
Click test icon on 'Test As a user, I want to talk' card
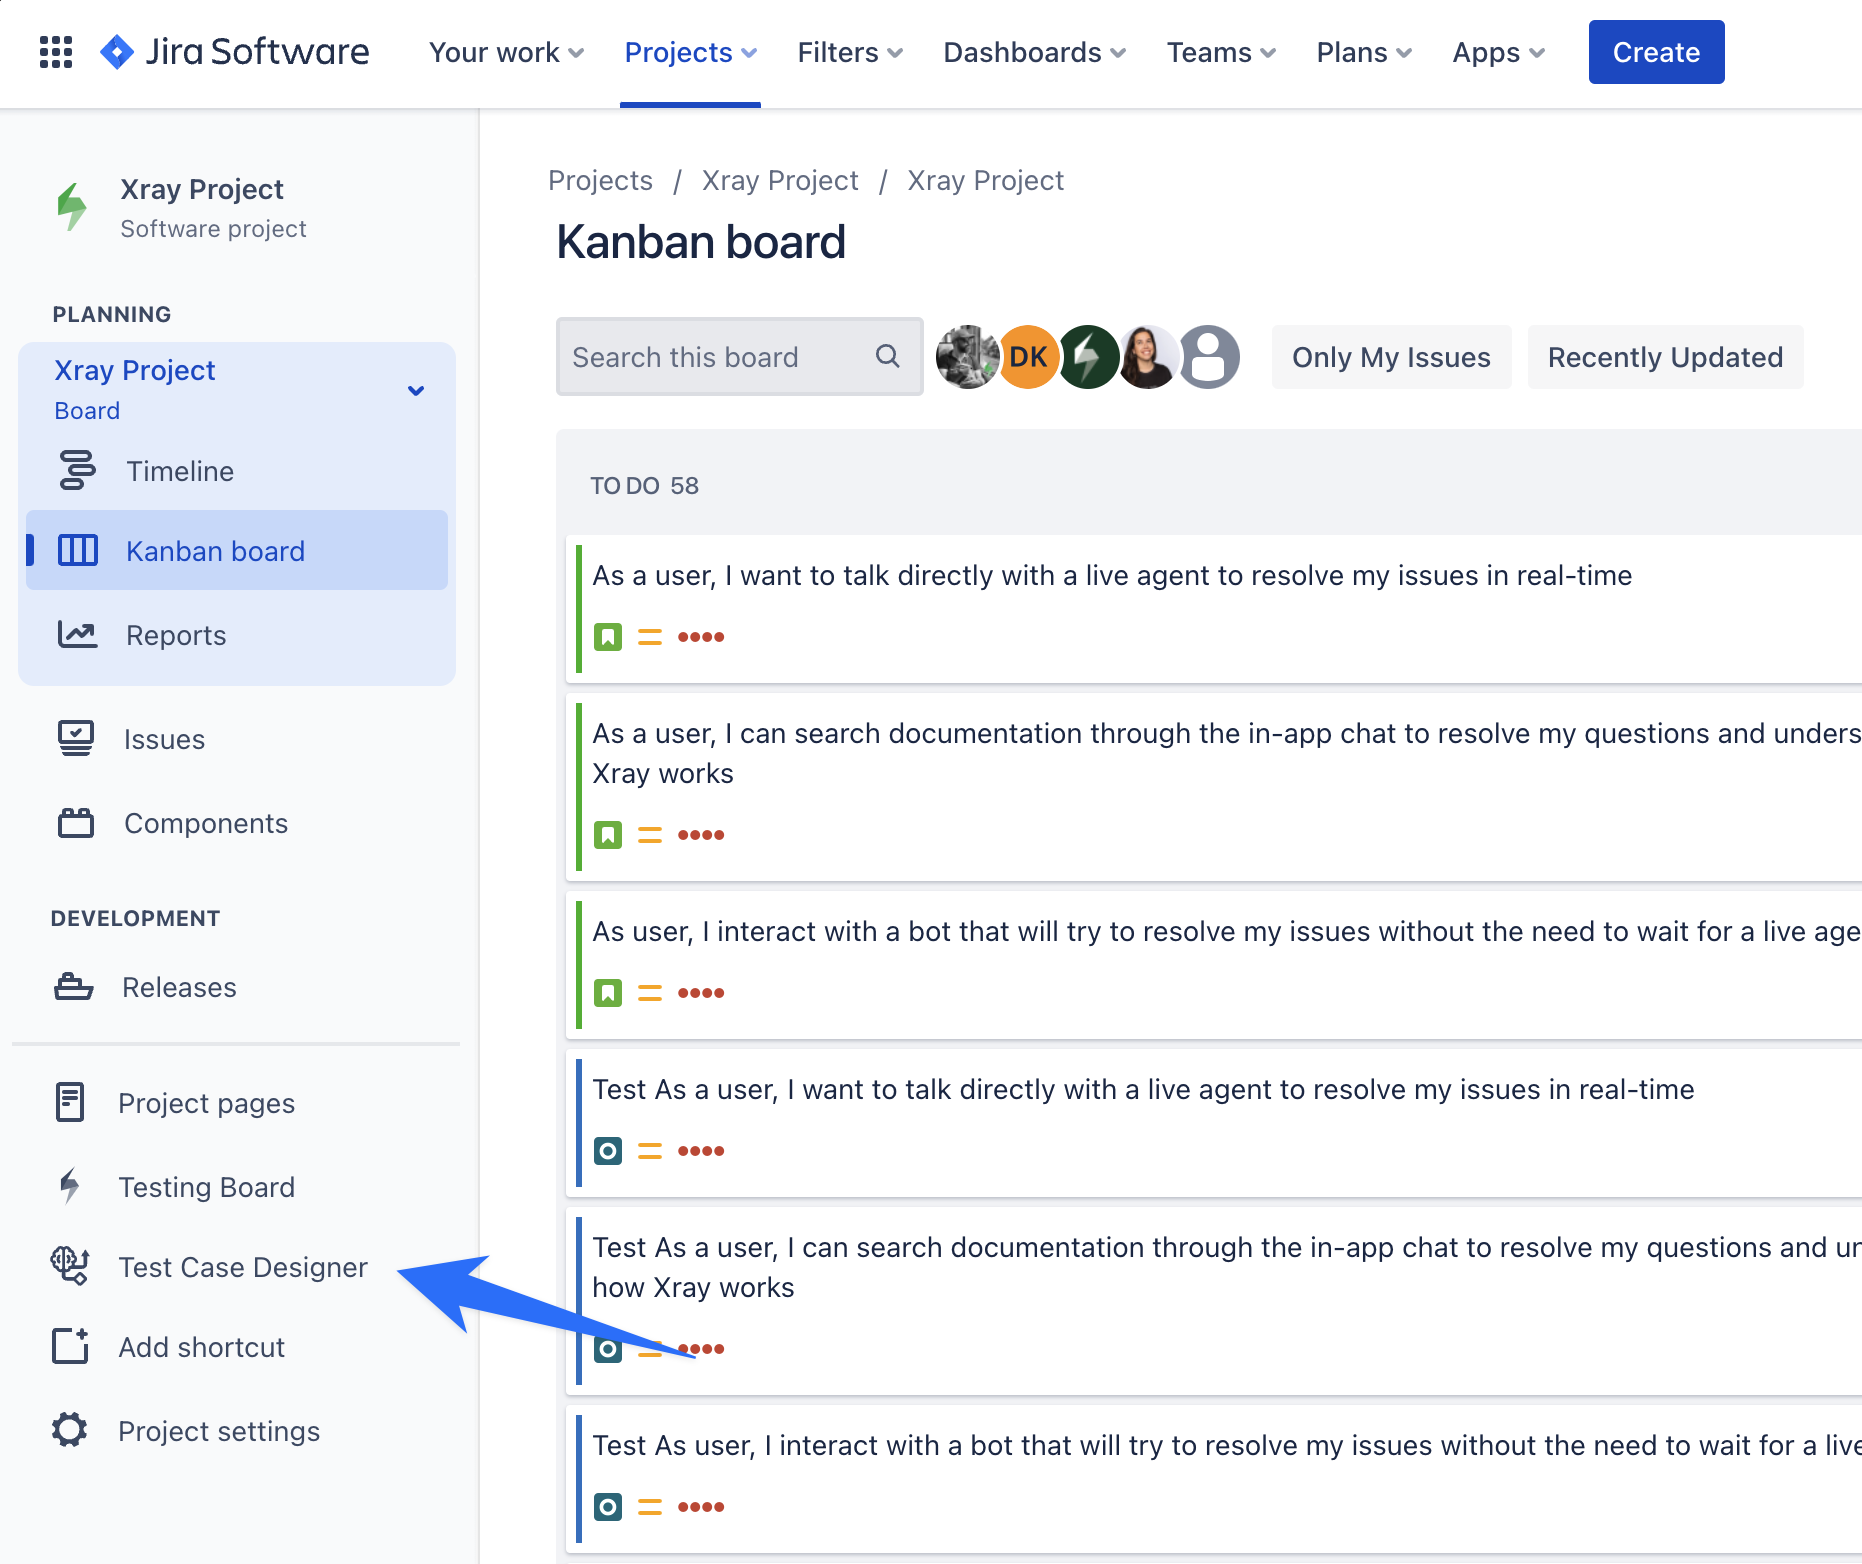tap(608, 1150)
